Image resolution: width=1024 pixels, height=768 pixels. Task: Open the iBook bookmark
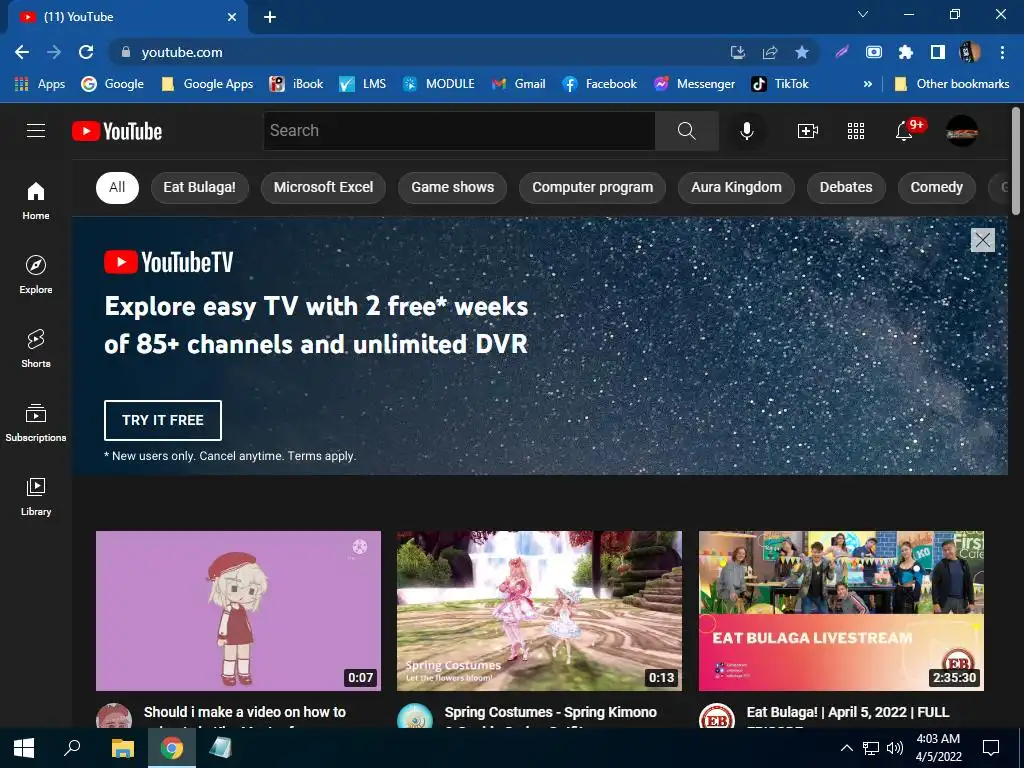pos(296,84)
